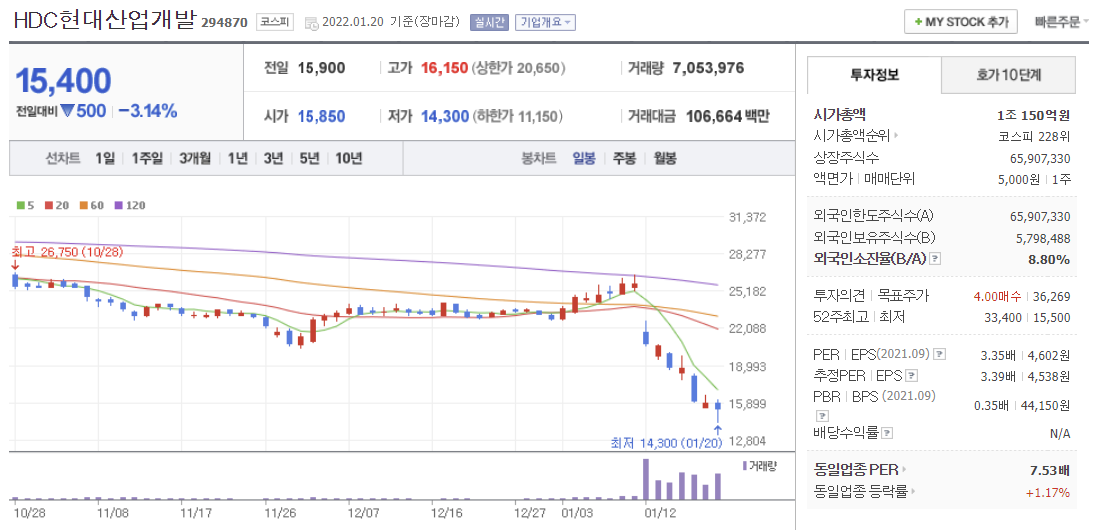Image resolution: width=1098 pixels, height=530 pixels.
Task: Click the 실시간 badge button
Action: pos(490,22)
